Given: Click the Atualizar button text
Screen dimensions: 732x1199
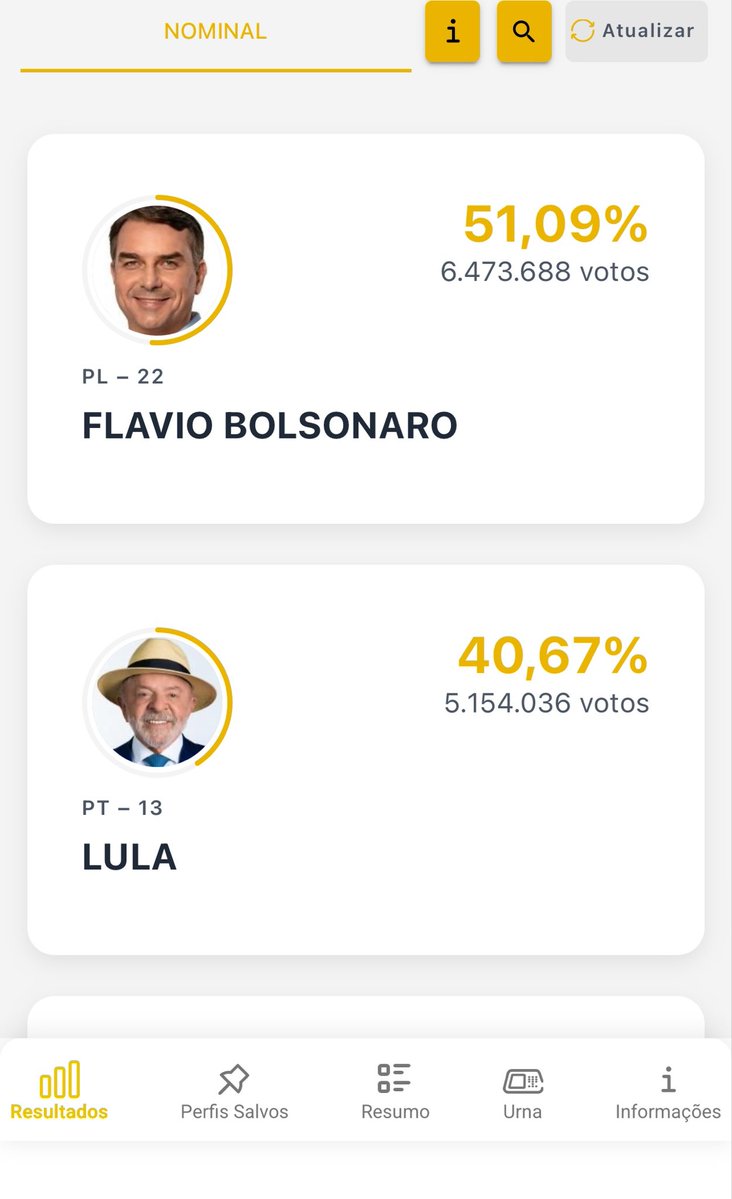Looking at the screenshot, I should pos(648,31).
